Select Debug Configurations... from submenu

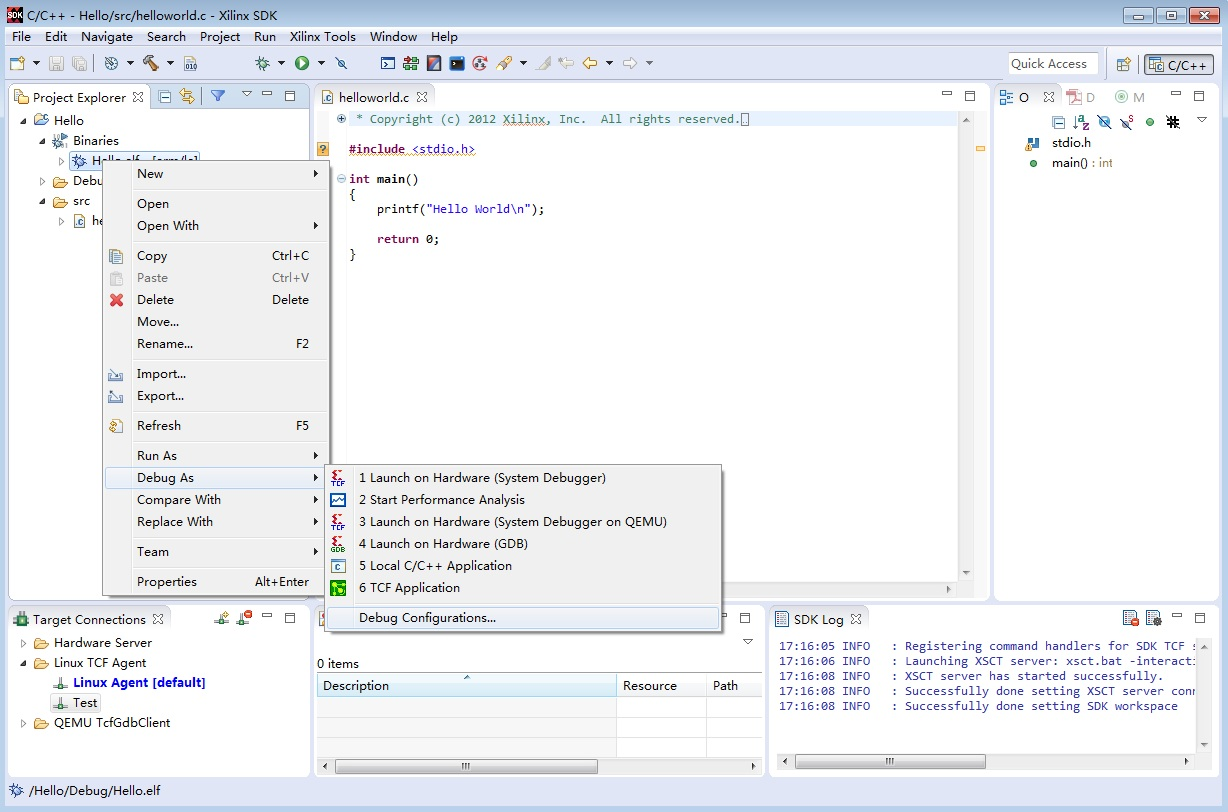427,618
